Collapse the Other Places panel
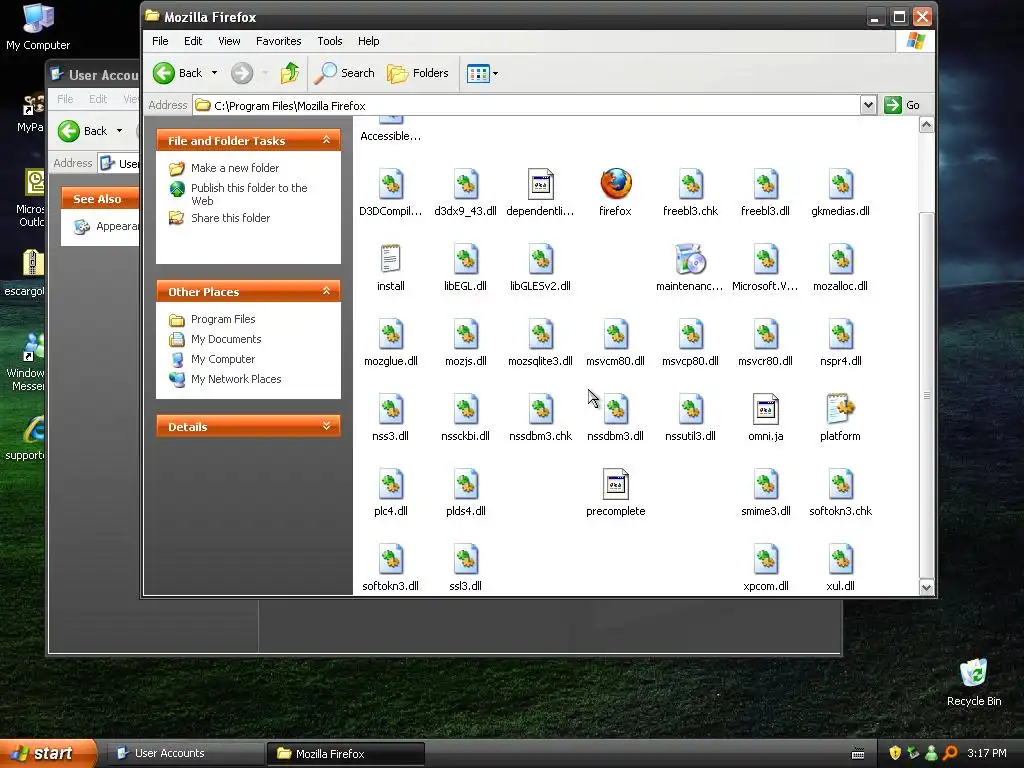The image size is (1024, 768). tap(327, 291)
